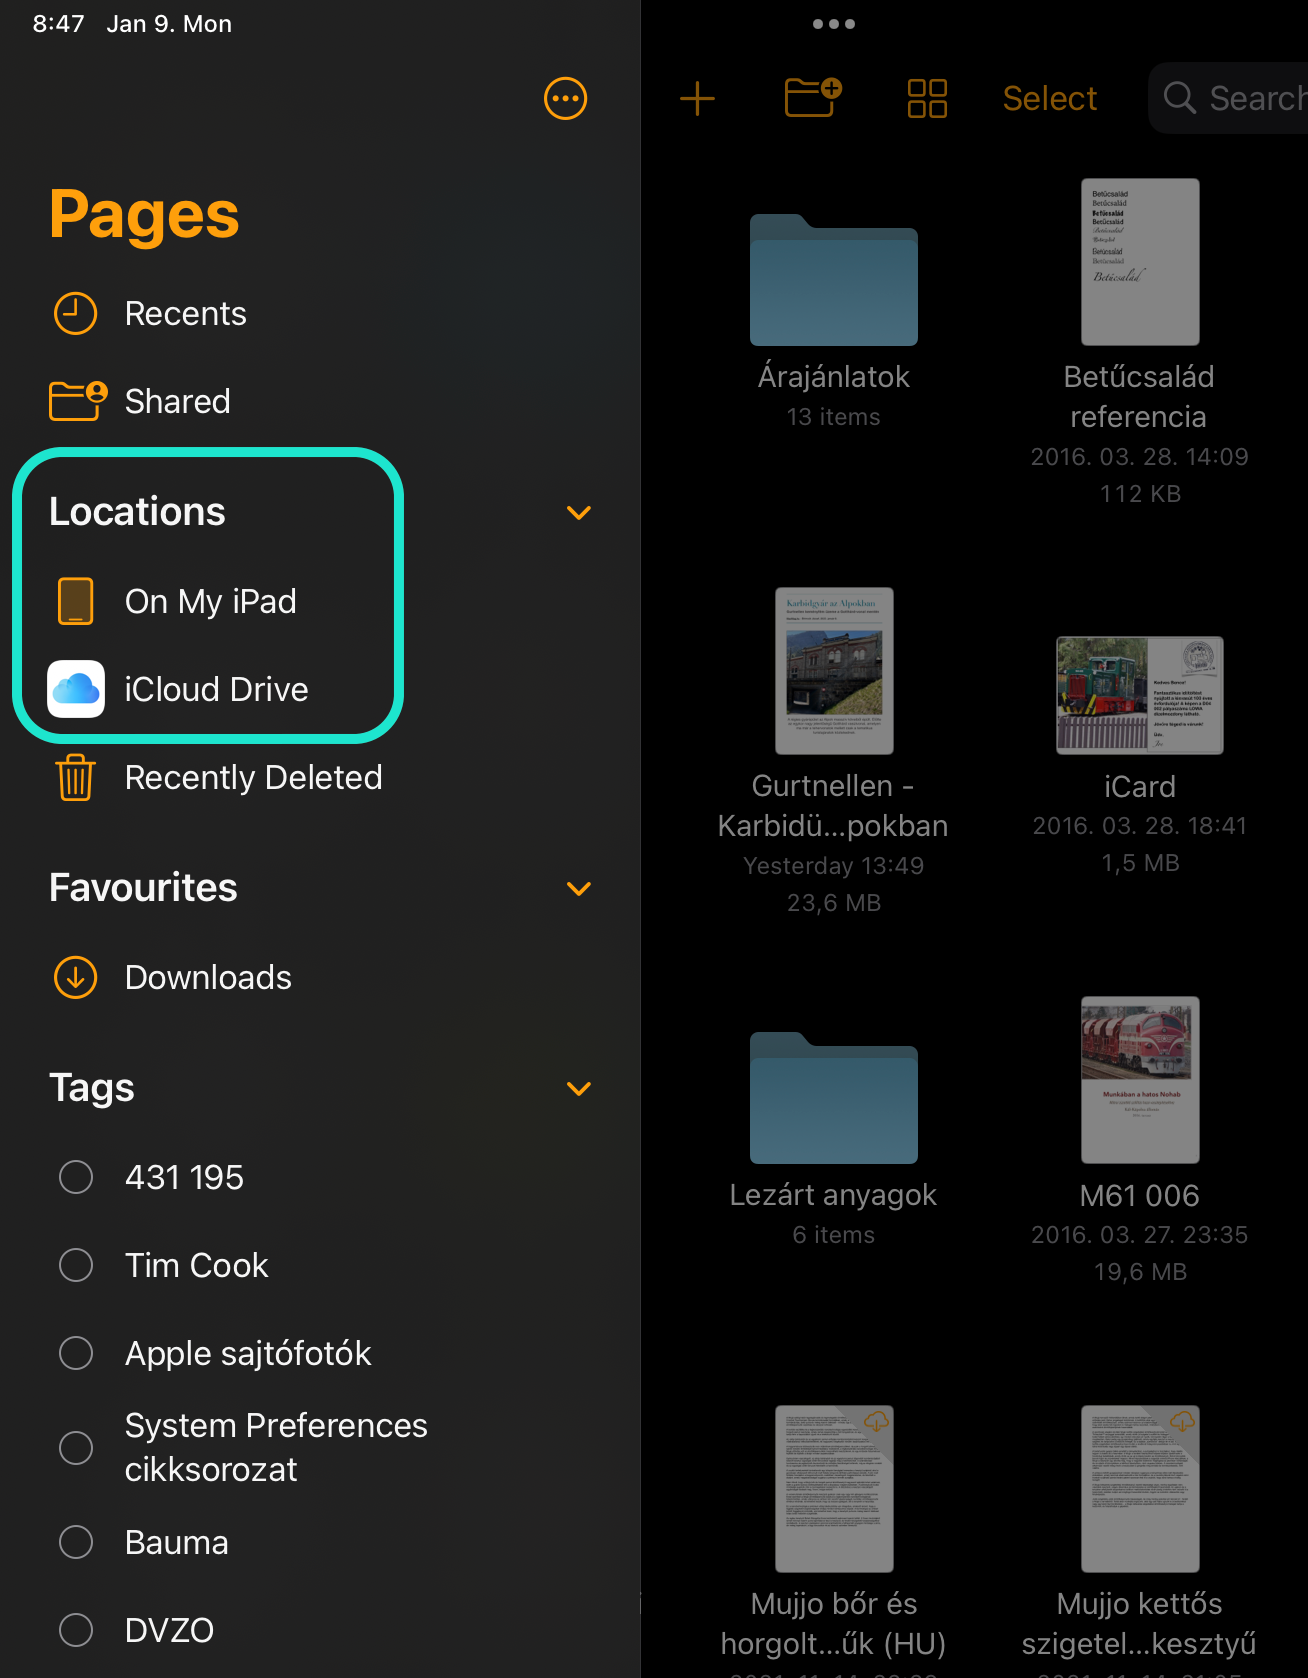Click System Preferences cikksorozat label
This screenshot has height=1678, width=1308.
276,1447
